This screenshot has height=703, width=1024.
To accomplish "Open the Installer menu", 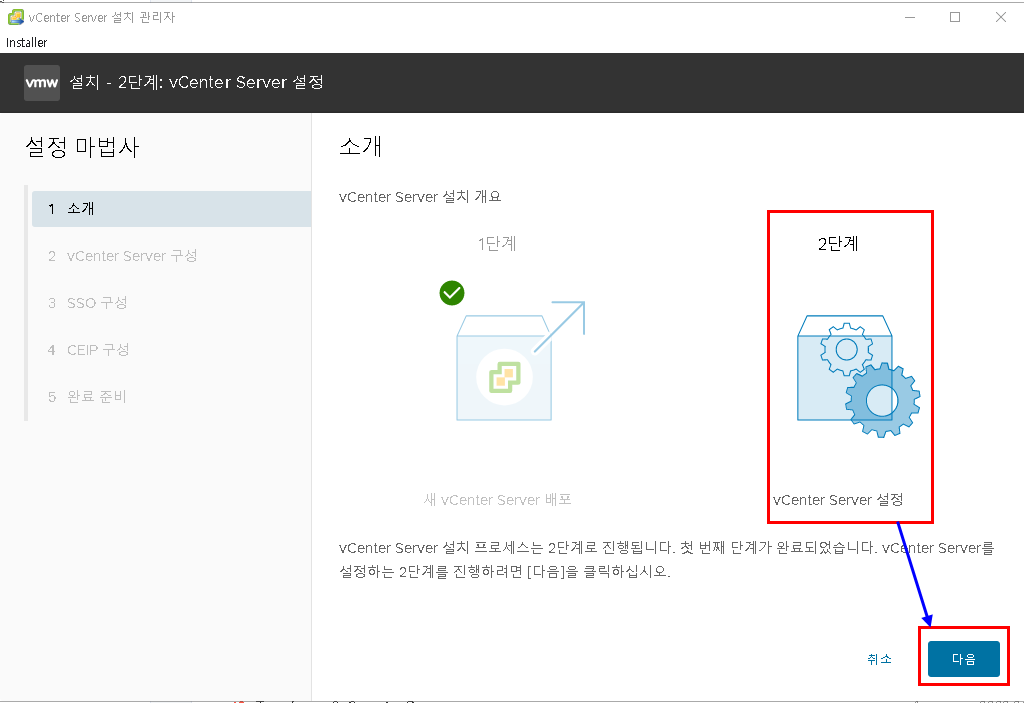I will pyautogui.click(x=27, y=42).
